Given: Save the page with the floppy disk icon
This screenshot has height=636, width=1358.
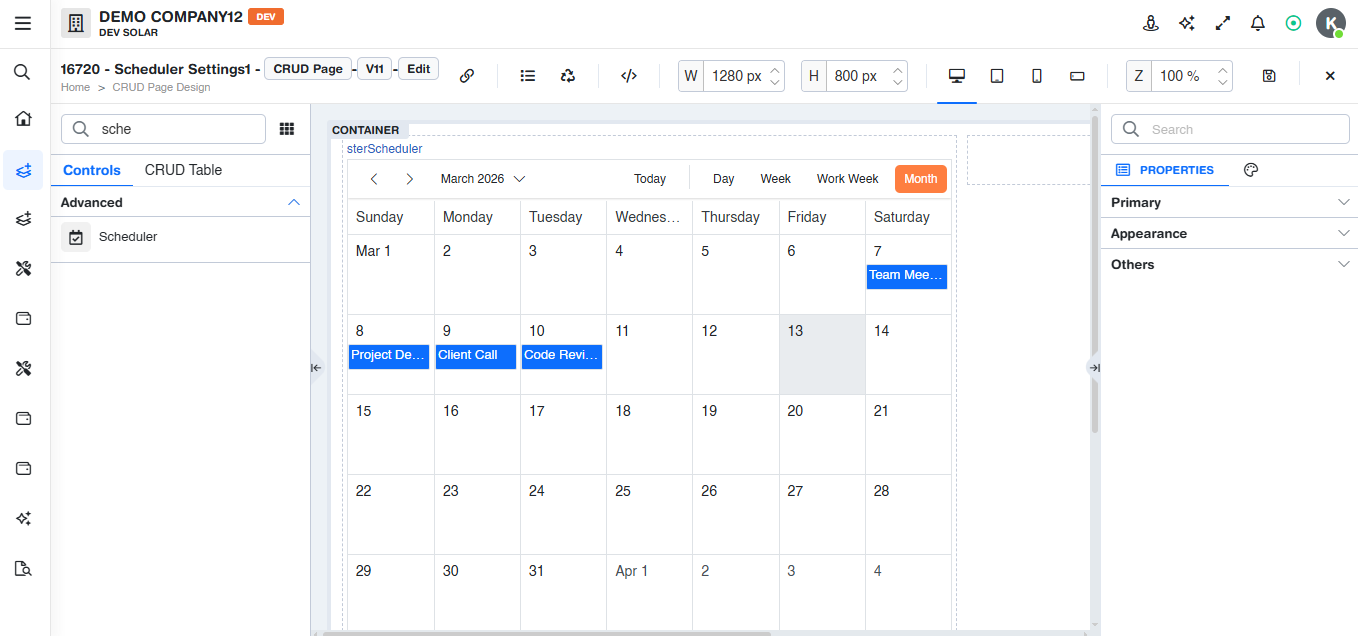Looking at the screenshot, I should pos(1269,76).
